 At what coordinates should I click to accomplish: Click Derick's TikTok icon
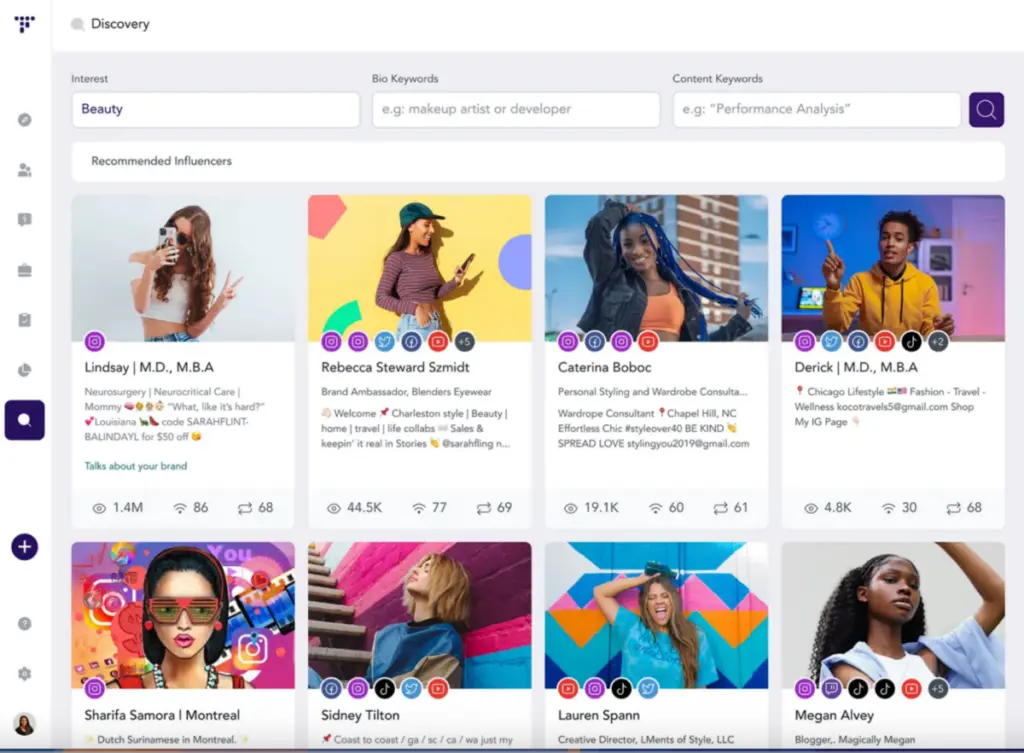click(x=911, y=342)
